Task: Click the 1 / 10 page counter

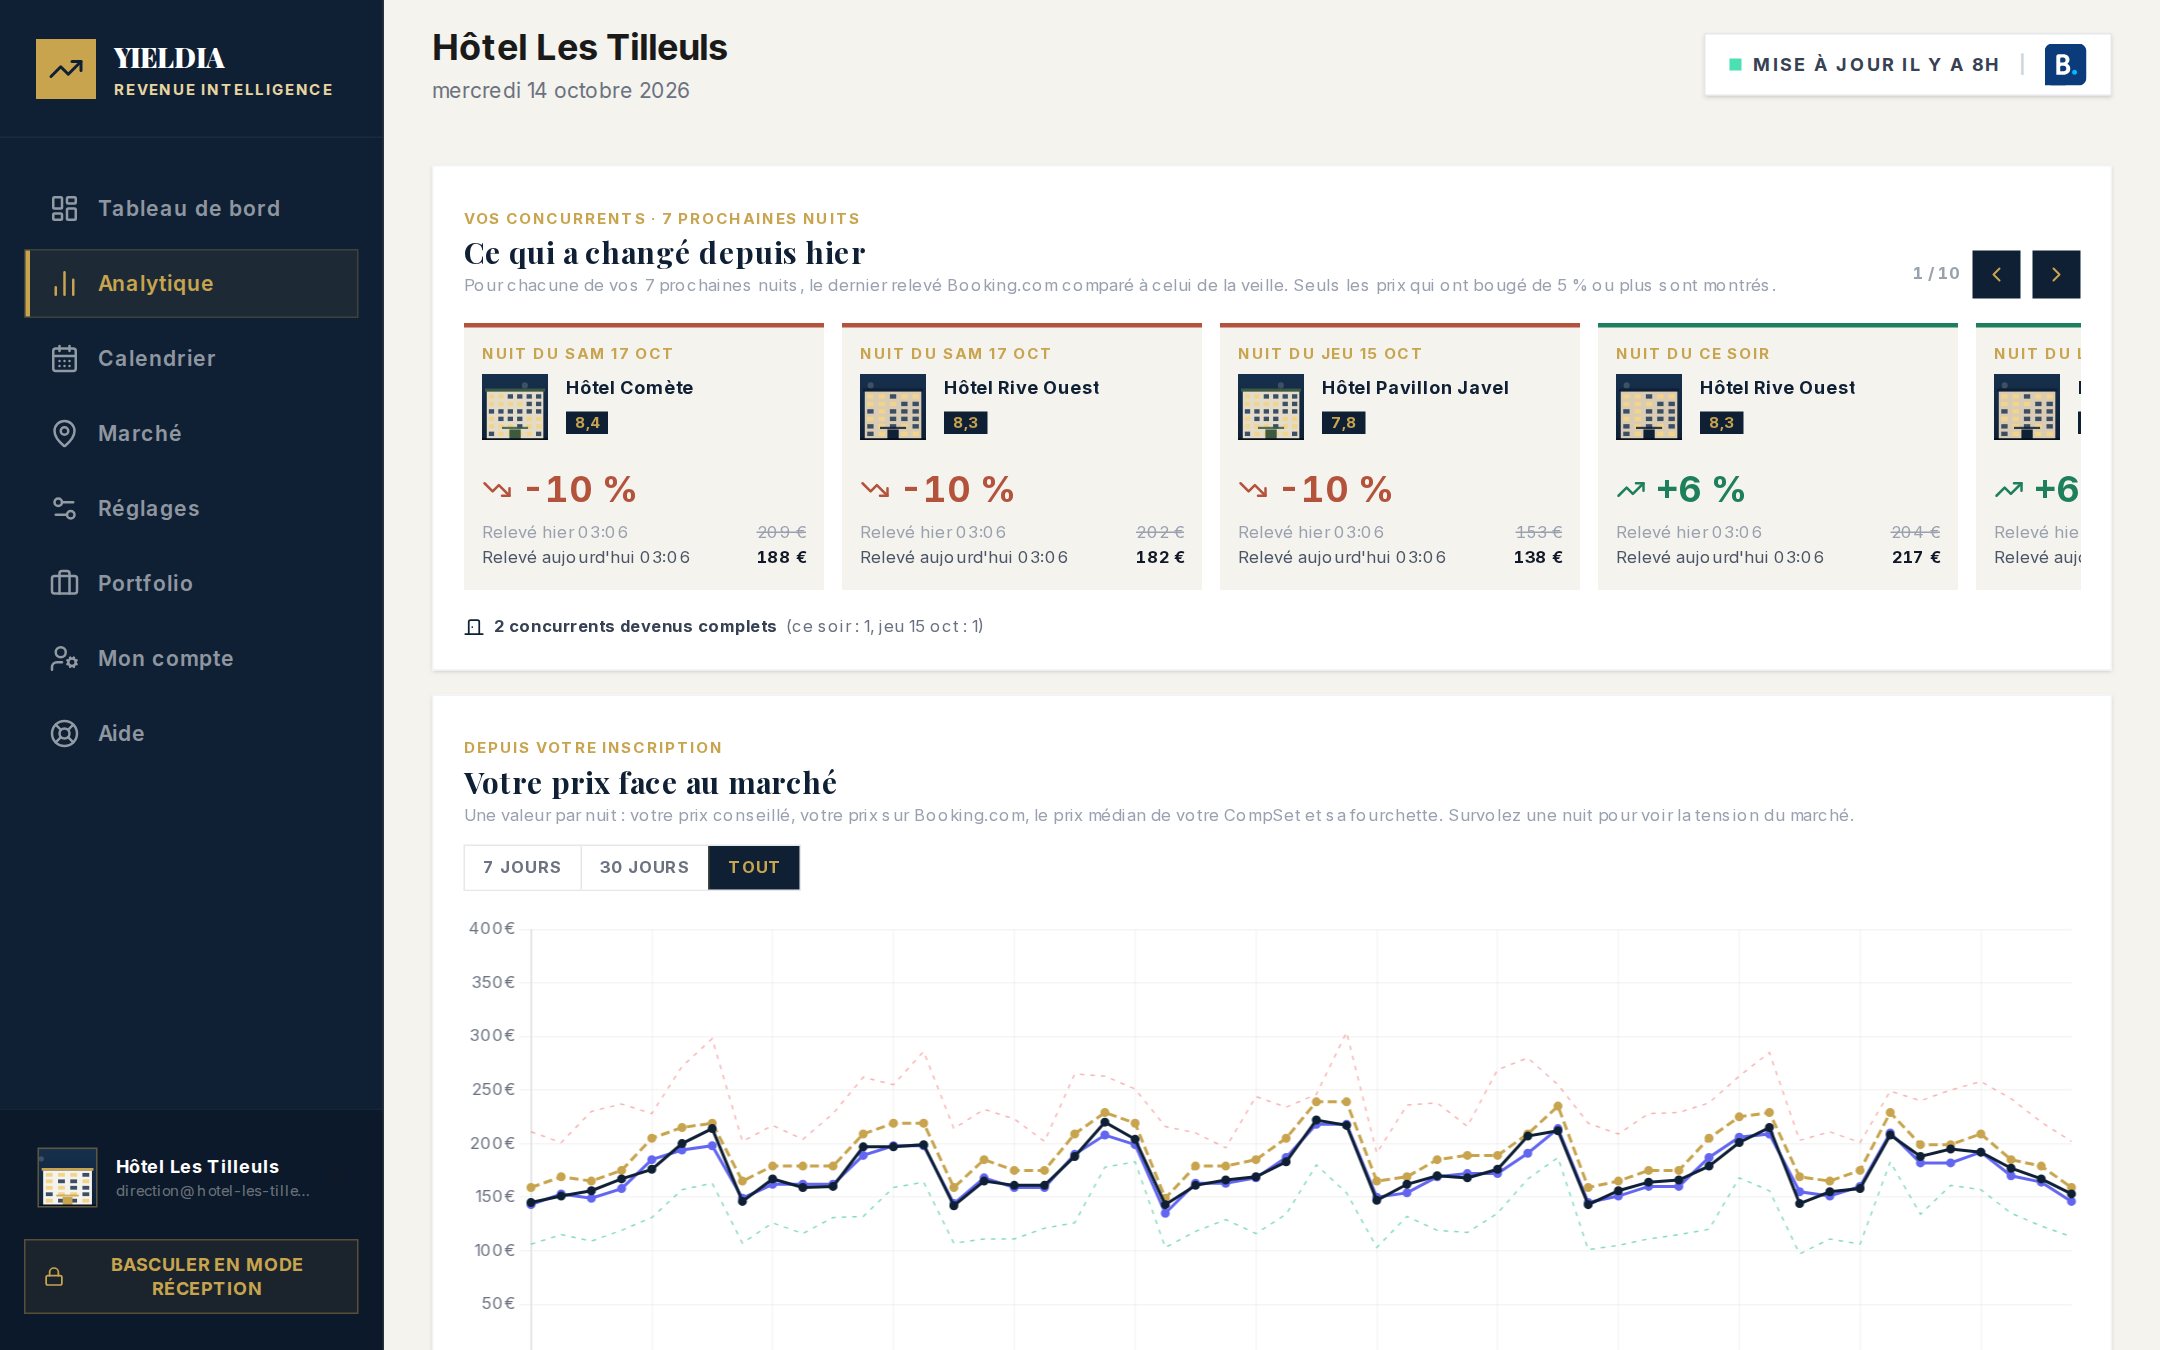Action: pyautogui.click(x=1936, y=273)
